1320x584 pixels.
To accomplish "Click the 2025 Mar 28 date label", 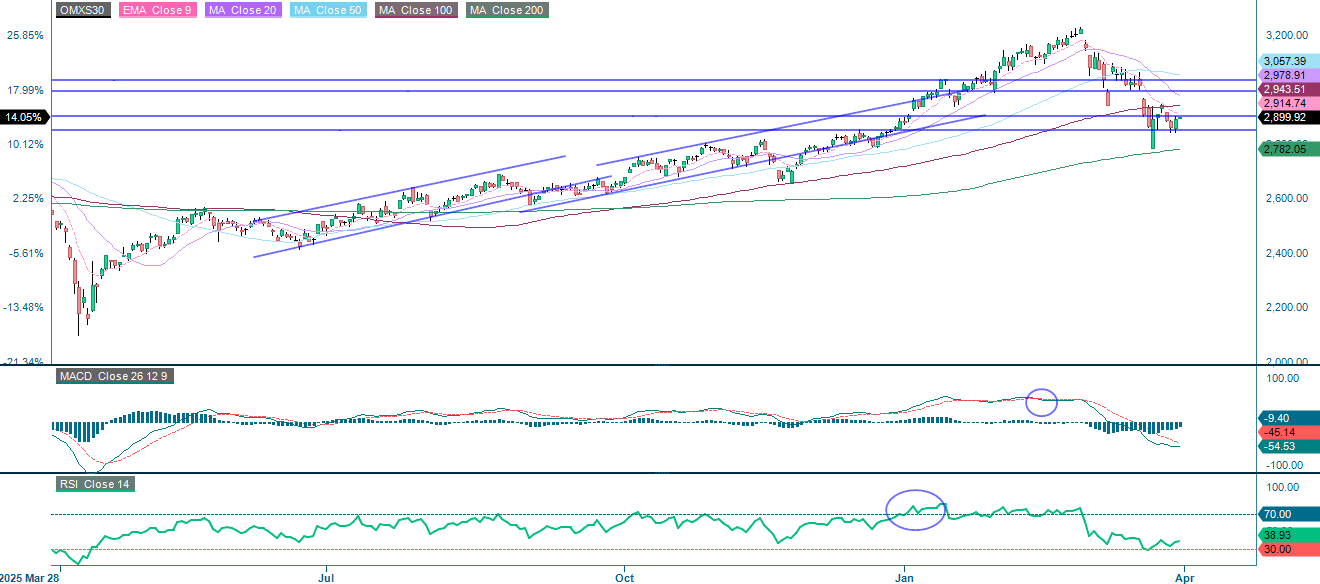I will [30, 577].
